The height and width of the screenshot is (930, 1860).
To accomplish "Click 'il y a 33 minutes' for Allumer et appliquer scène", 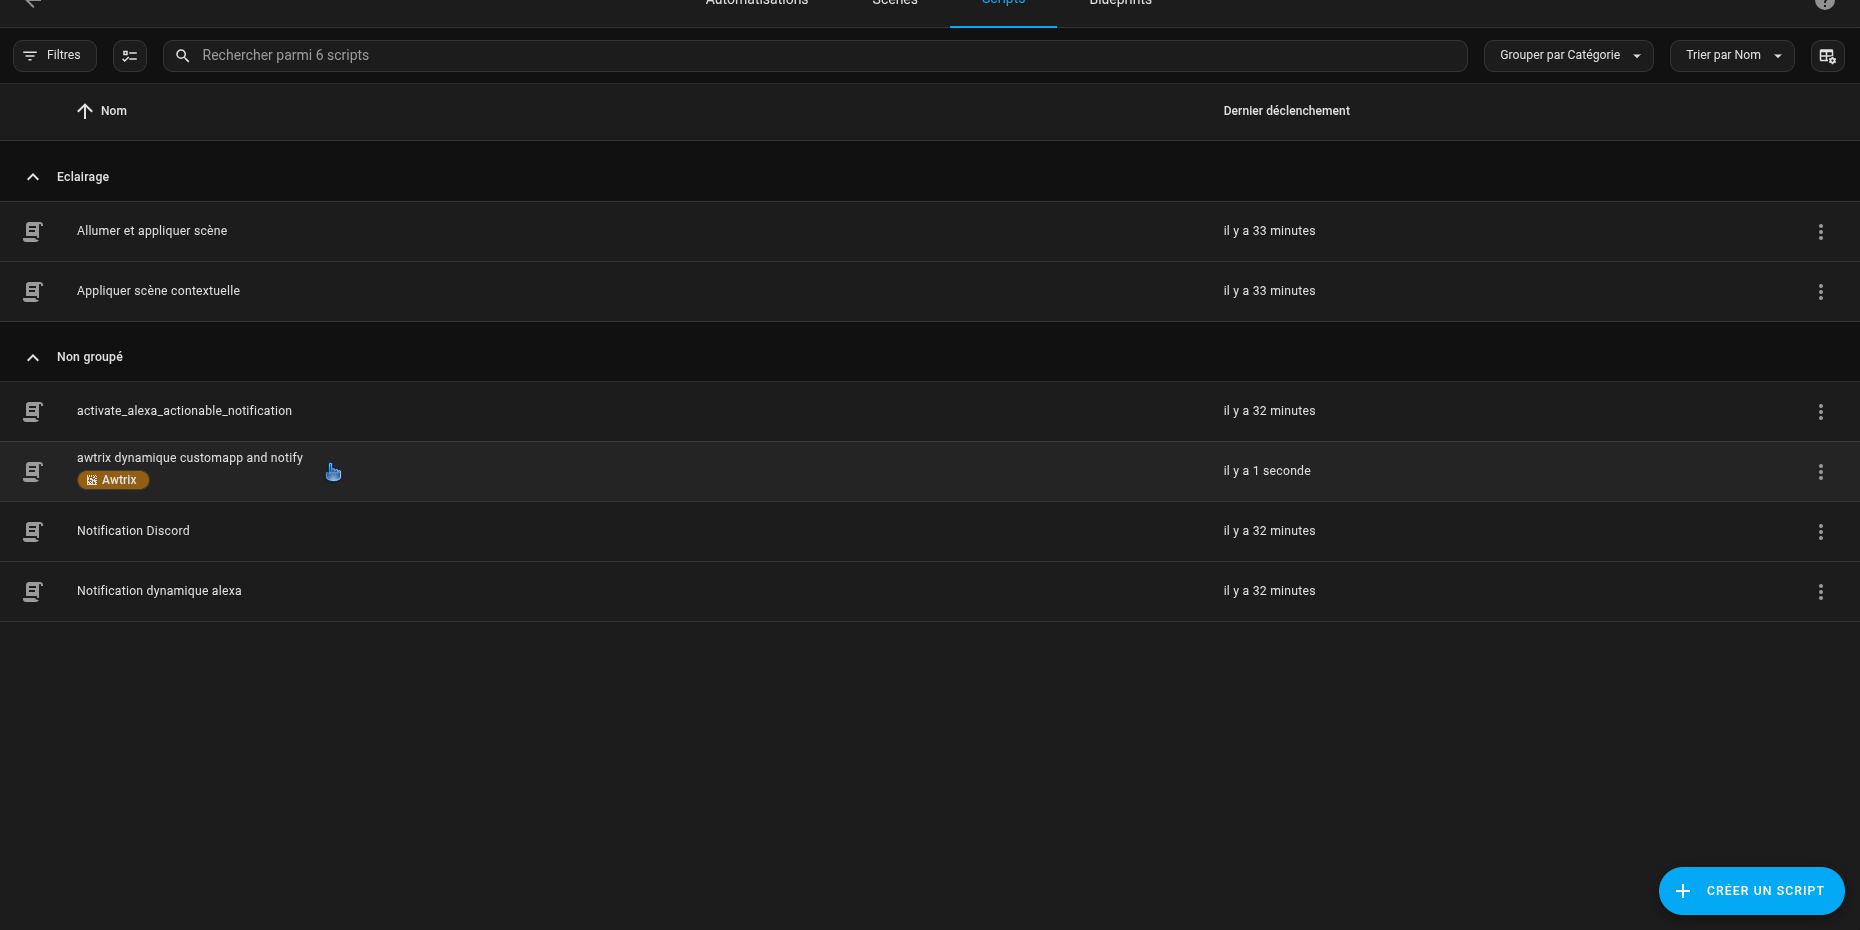I will click(1269, 231).
